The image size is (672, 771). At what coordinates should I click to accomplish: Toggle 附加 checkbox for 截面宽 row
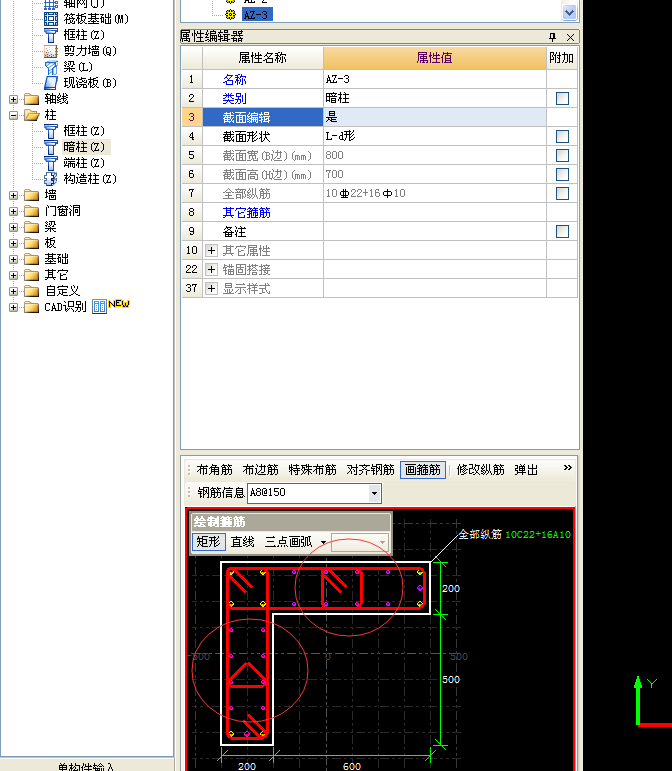(x=562, y=155)
